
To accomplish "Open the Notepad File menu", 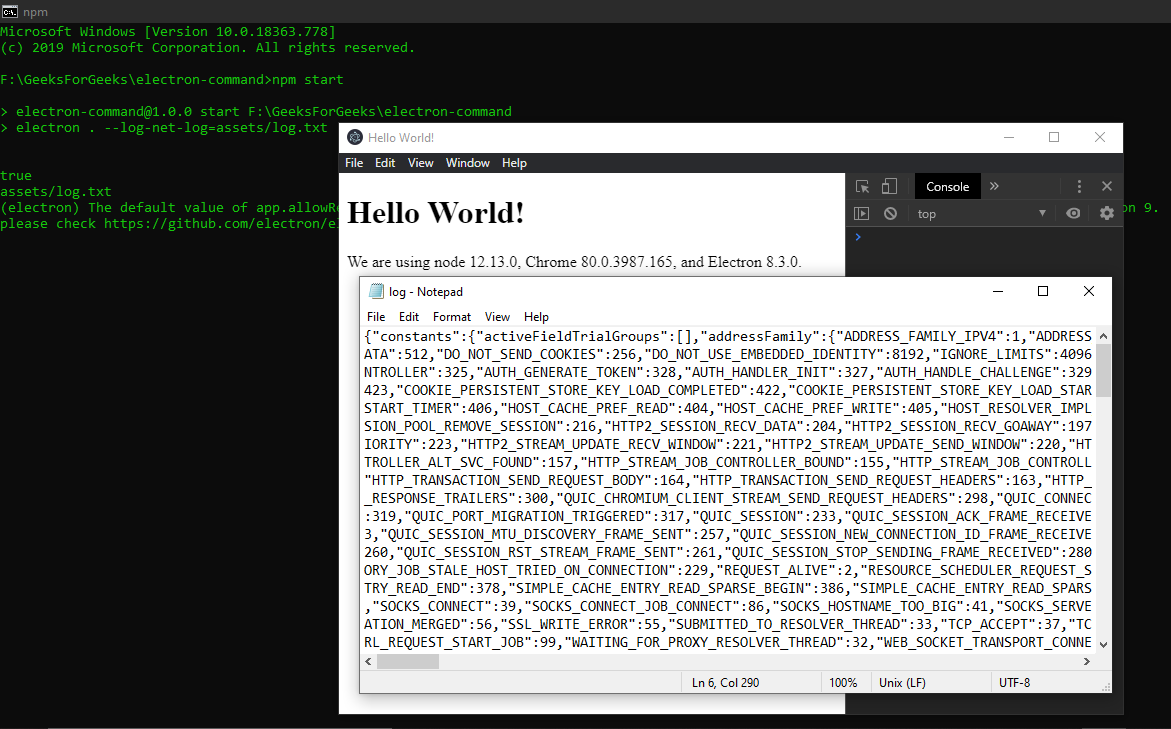I will point(376,317).
